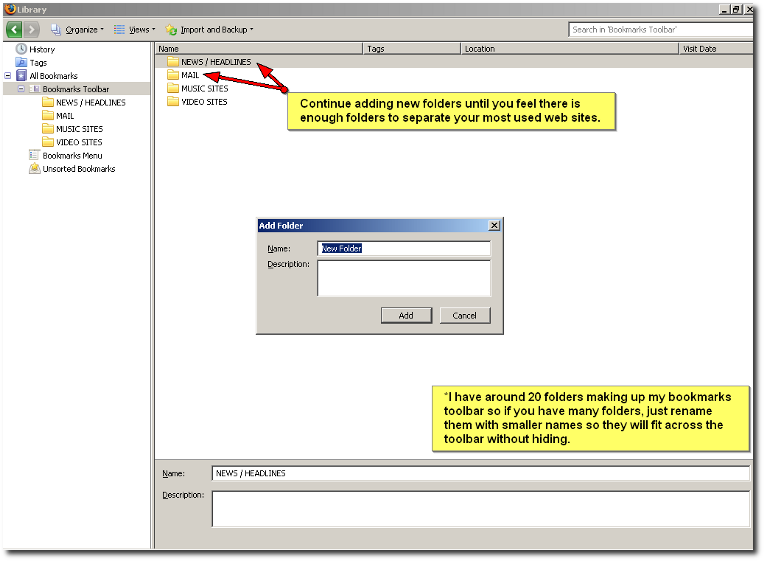Viewport: 764px width, 561px height.
Task: Select All Bookmarks in the sidebar
Action: tap(54, 76)
